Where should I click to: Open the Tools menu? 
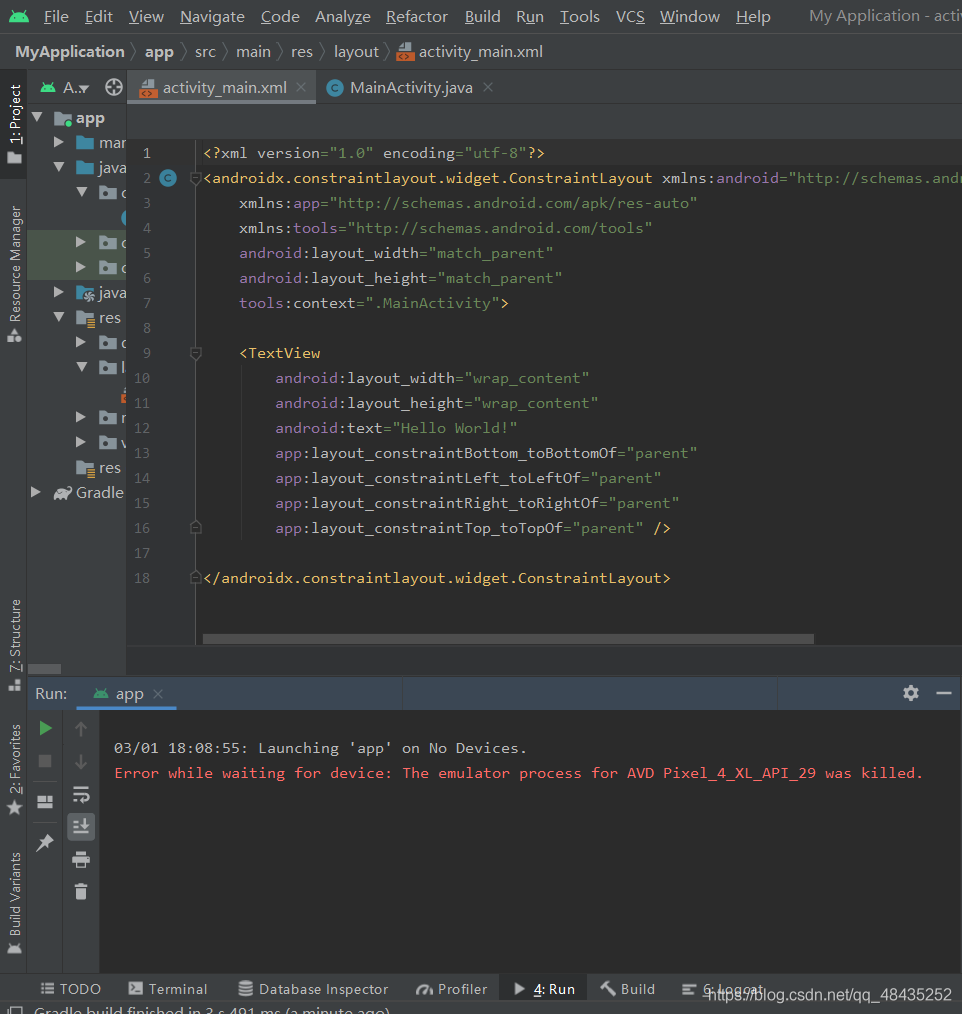click(579, 16)
